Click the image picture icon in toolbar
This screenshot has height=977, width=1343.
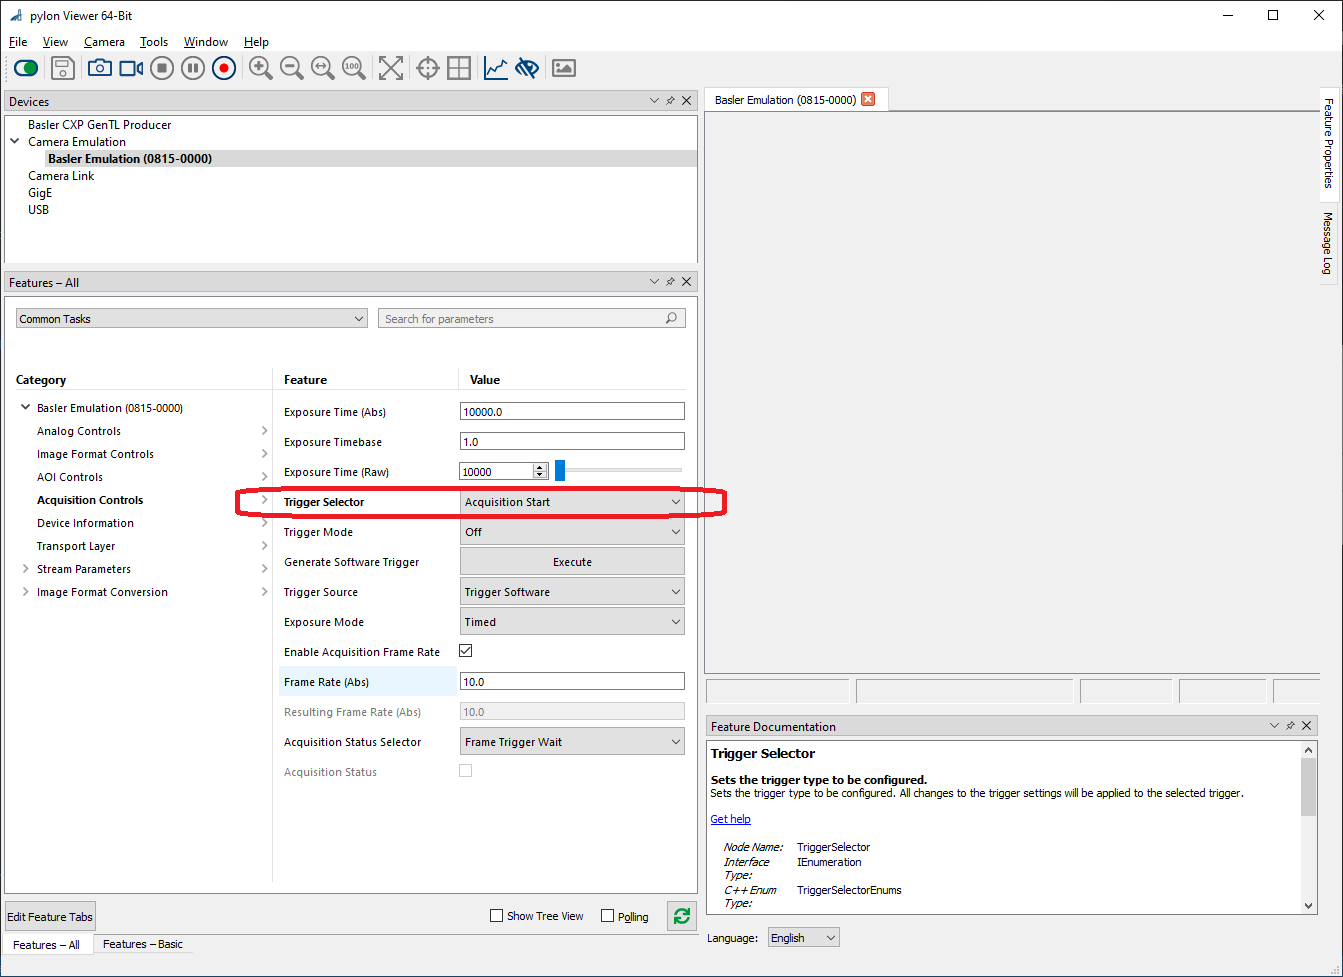pos(564,68)
